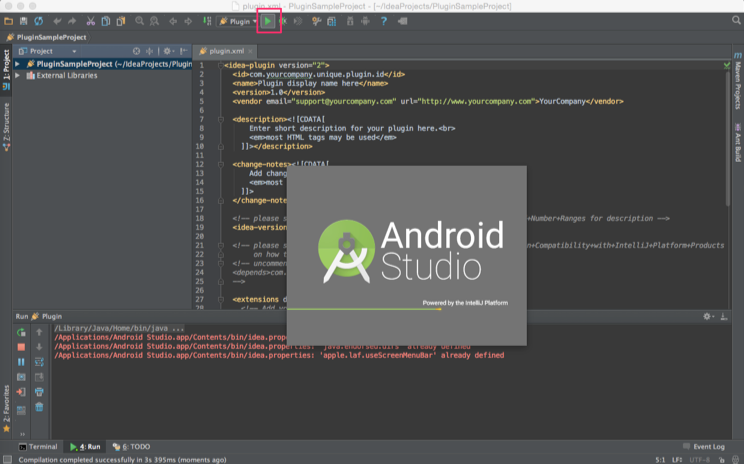Click the green Run button in the toolbar
The image size is (744, 464).
[268, 21]
